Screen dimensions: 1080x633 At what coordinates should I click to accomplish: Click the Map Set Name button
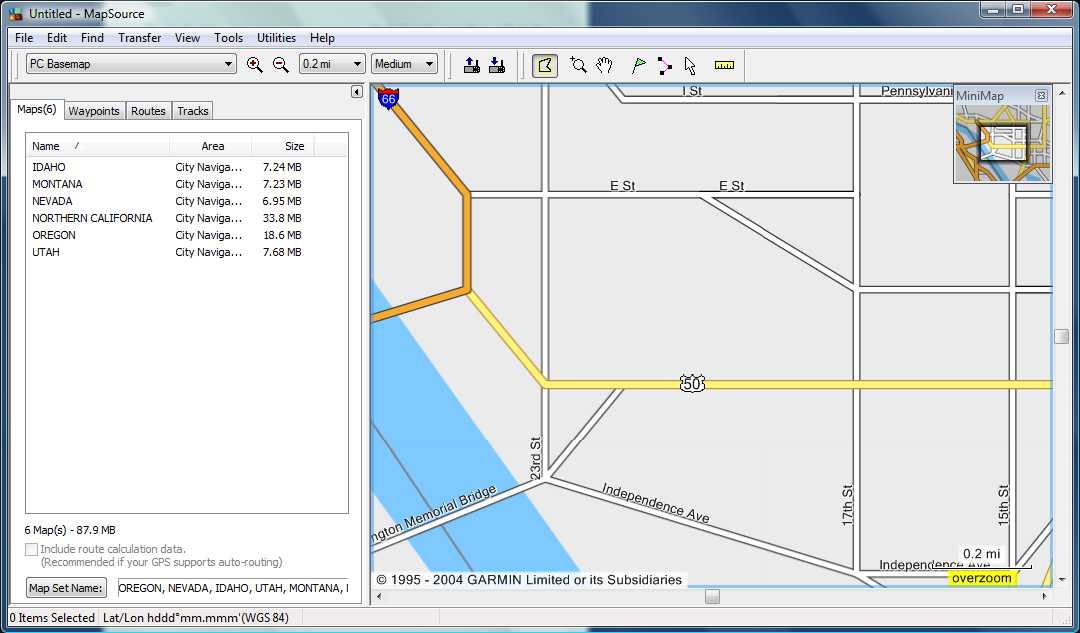pos(66,588)
